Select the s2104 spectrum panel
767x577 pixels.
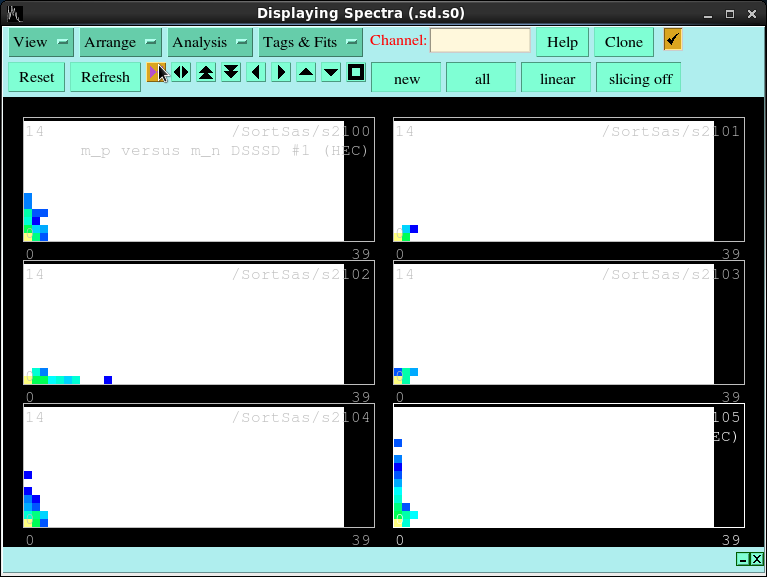coord(199,466)
